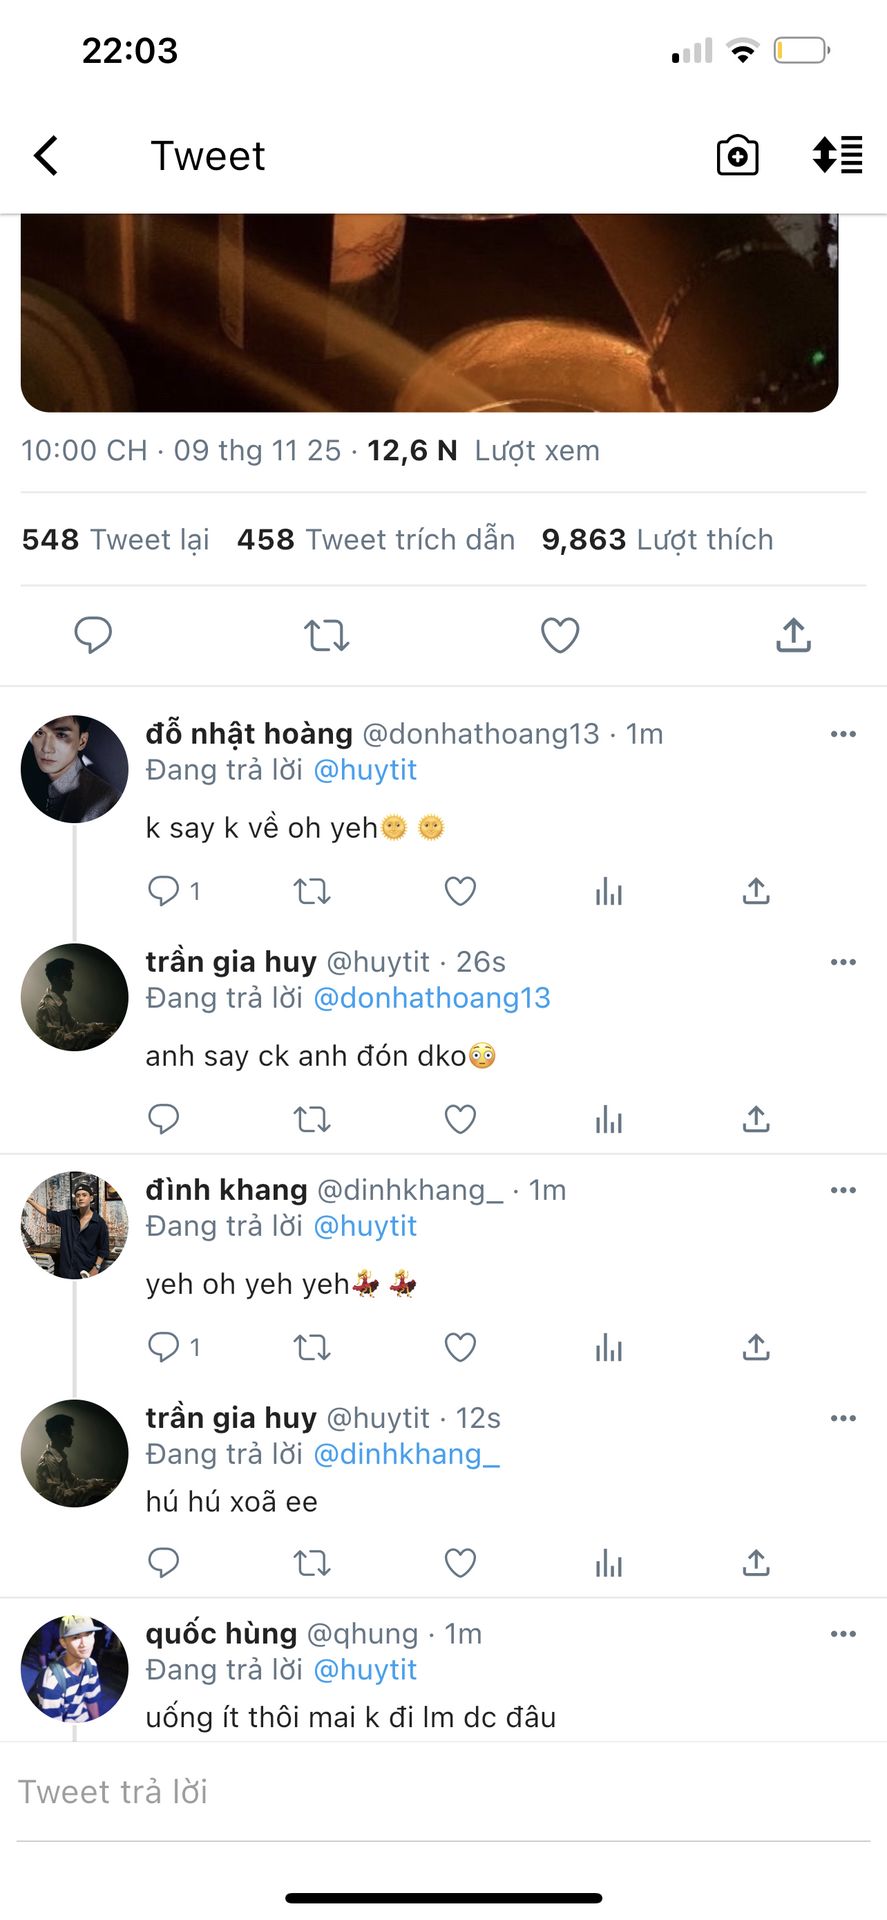The height and width of the screenshot is (1920, 887).
Task: Open more options on quốc hùng's reply
Action: coord(843,1634)
